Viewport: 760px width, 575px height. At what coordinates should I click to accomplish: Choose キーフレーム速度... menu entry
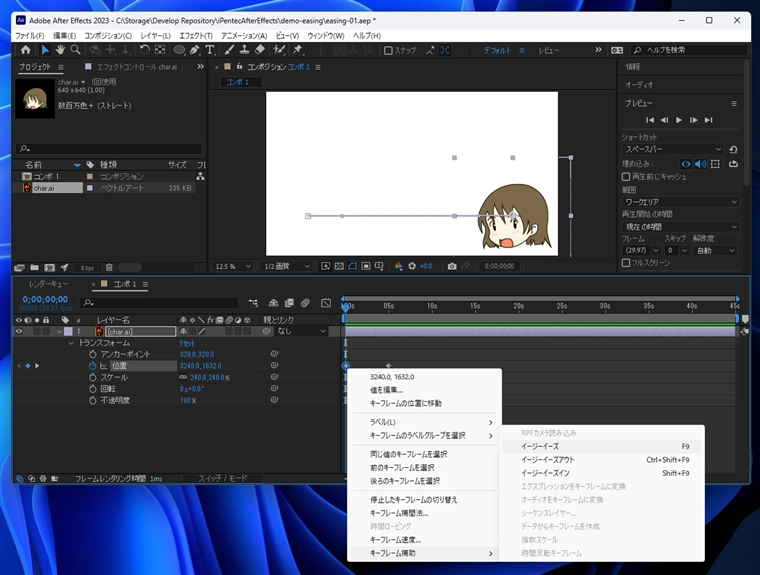point(424,540)
